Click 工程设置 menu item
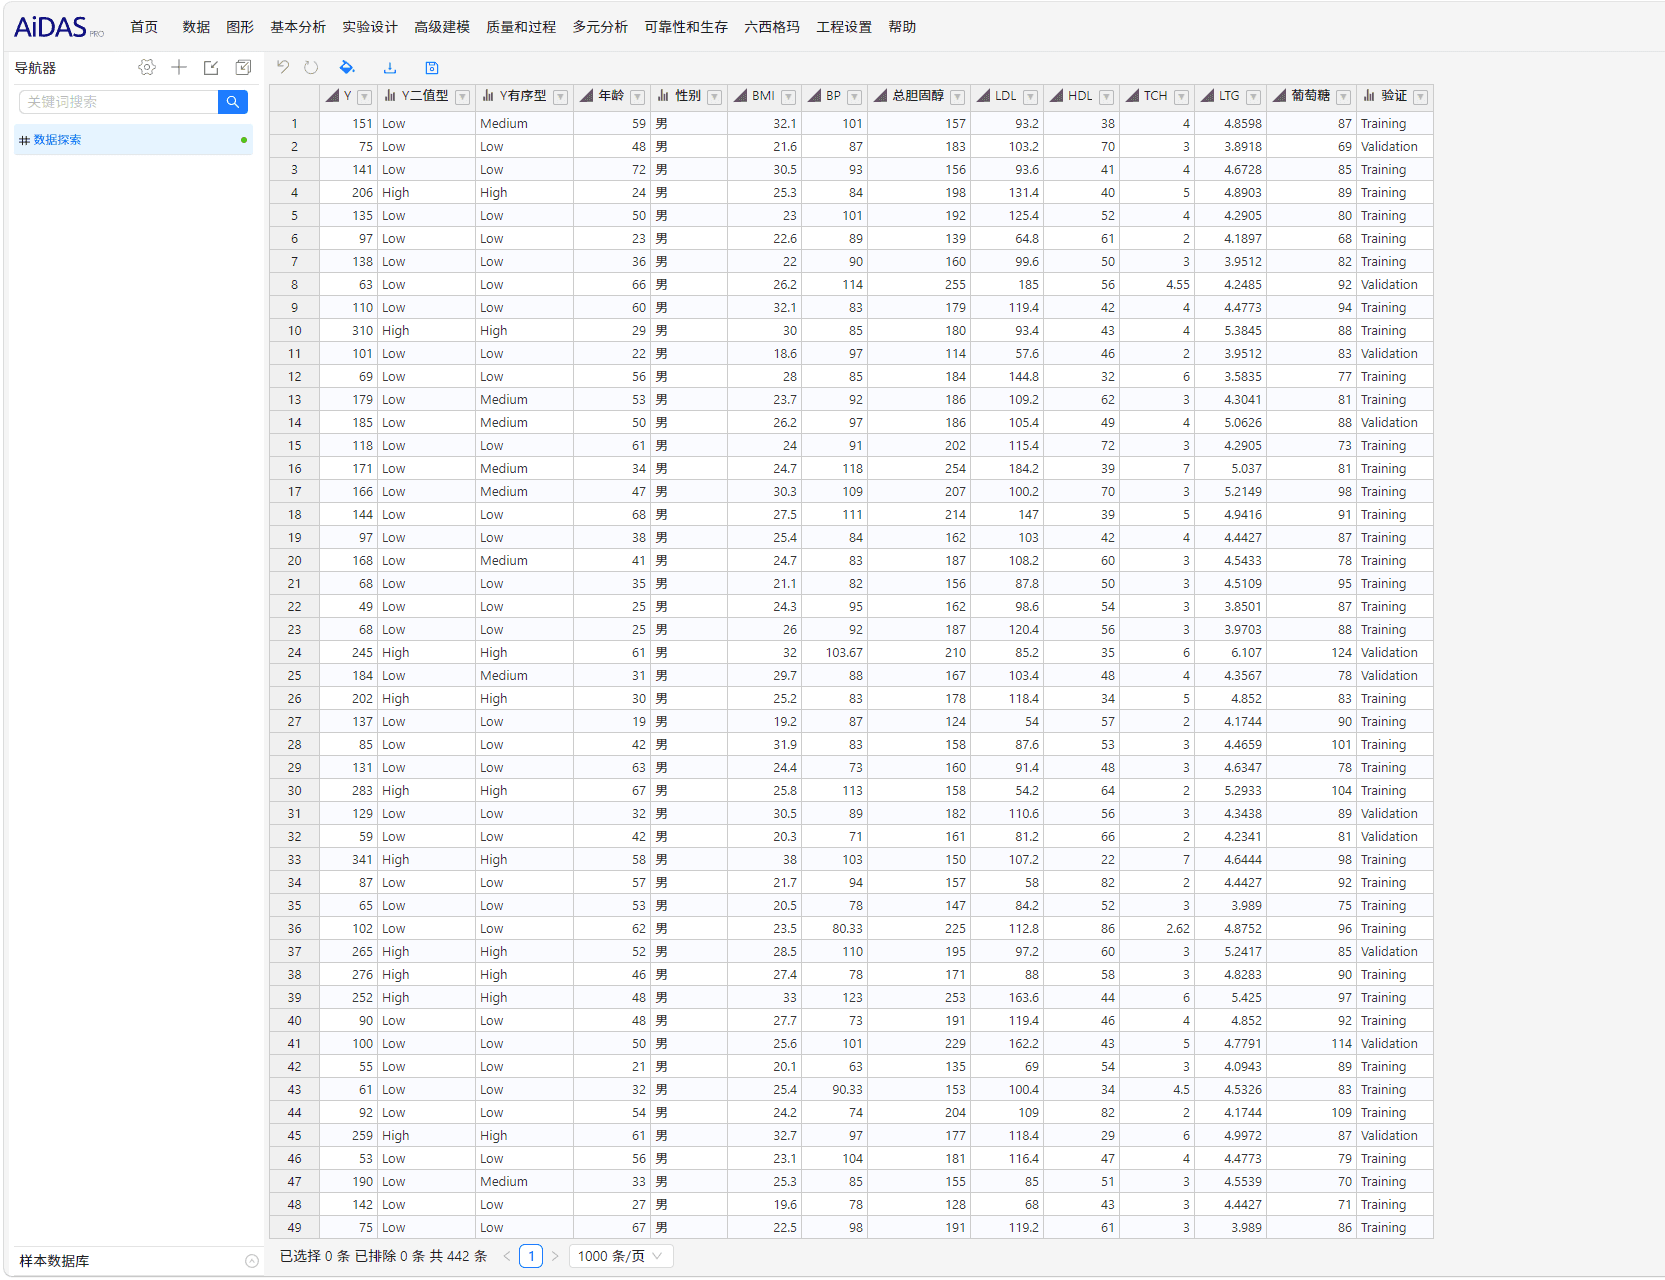The image size is (1665, 1280). [x=844, y=27]
